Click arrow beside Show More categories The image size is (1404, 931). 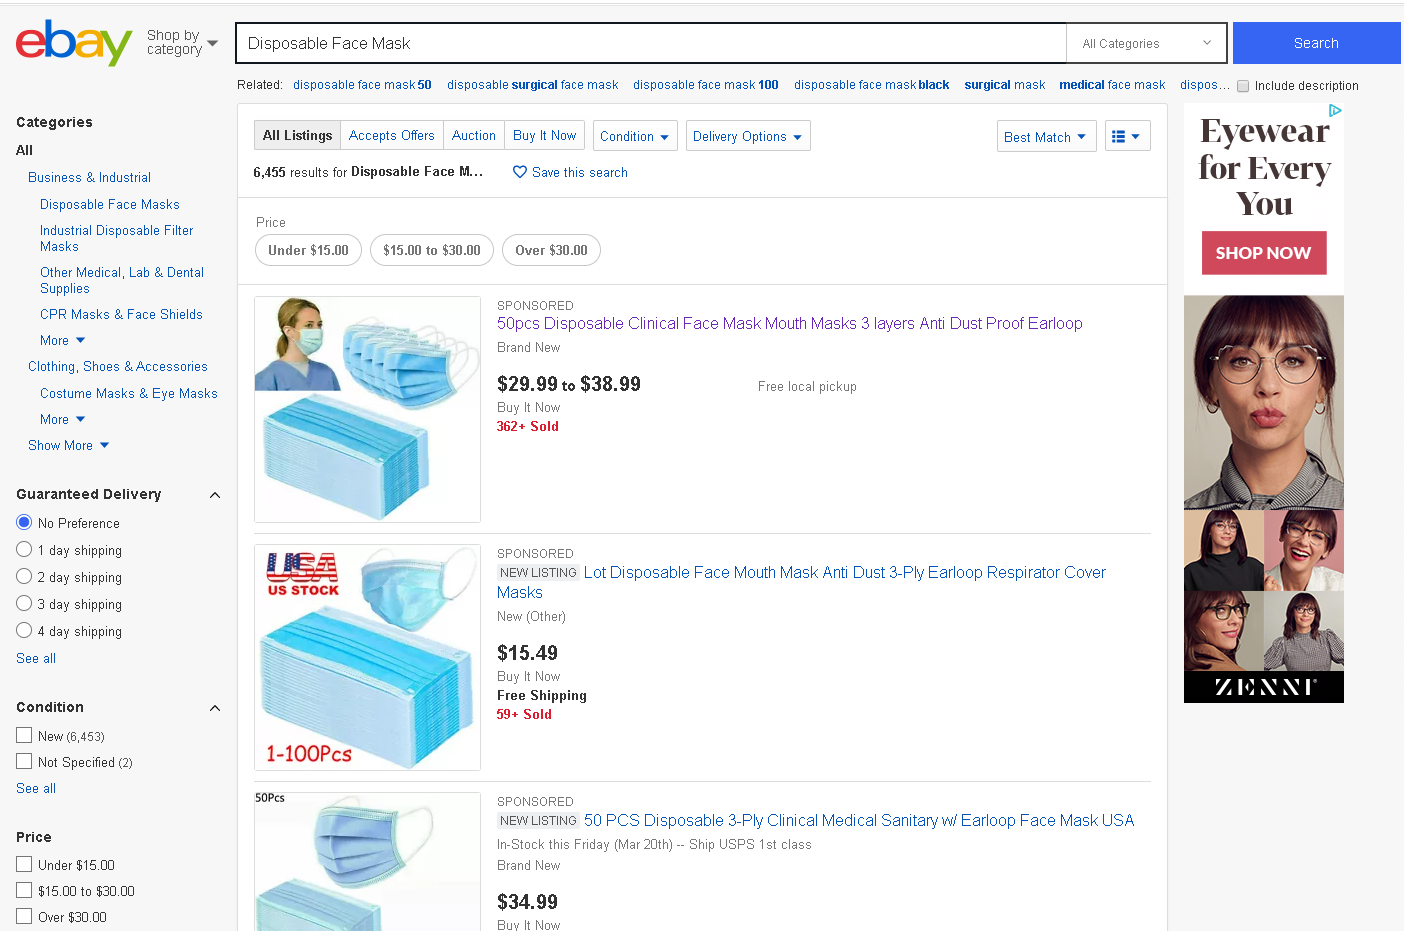point(104,445)
